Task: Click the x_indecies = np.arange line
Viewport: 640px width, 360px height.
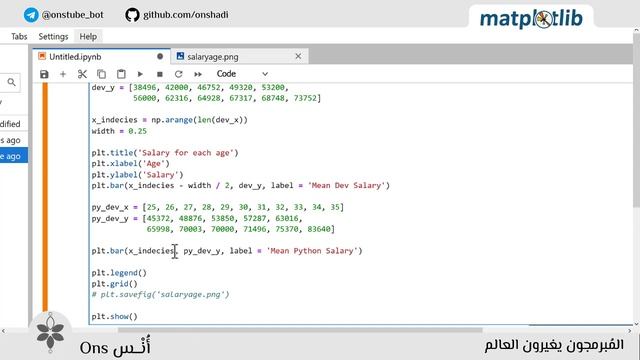Action: (170, 120)
